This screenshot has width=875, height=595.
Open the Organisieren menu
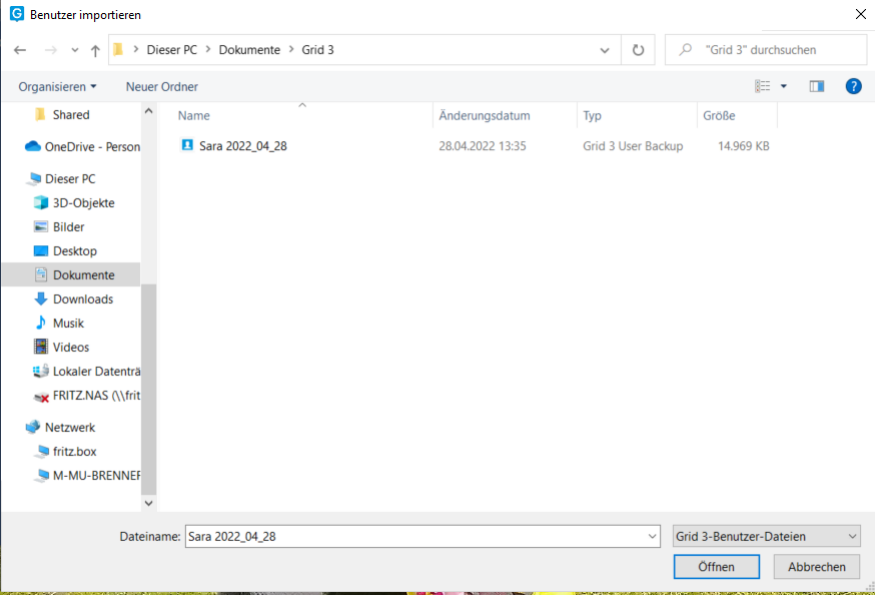click(57, 87)
